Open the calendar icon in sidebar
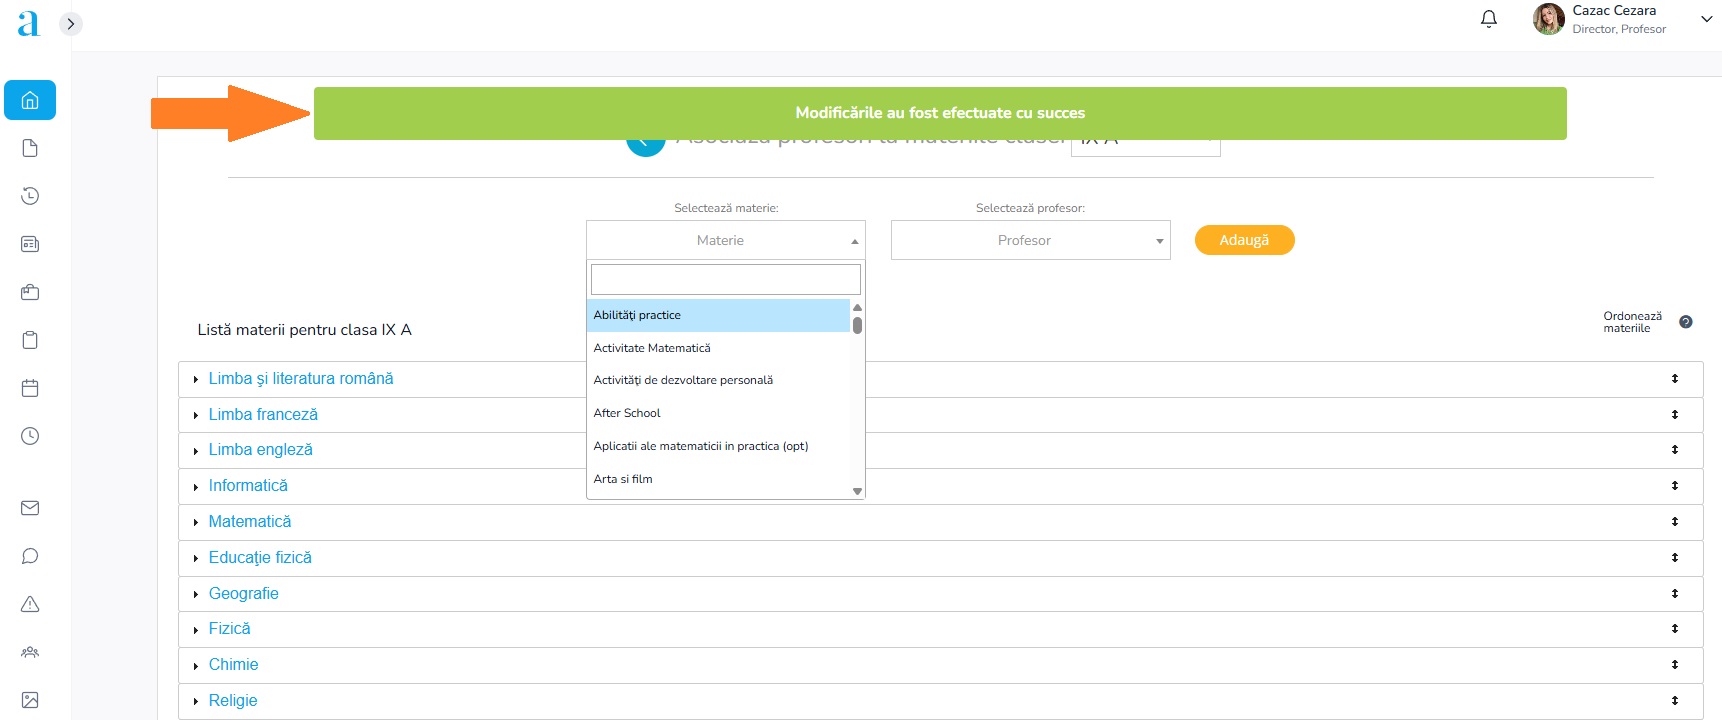 [x=30, y=388]
